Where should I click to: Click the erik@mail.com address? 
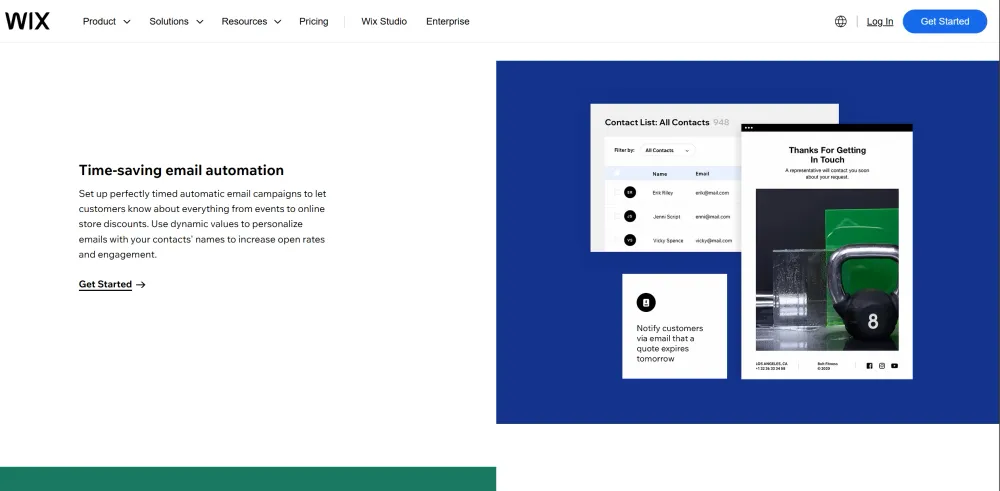click(x=712, y=193)
